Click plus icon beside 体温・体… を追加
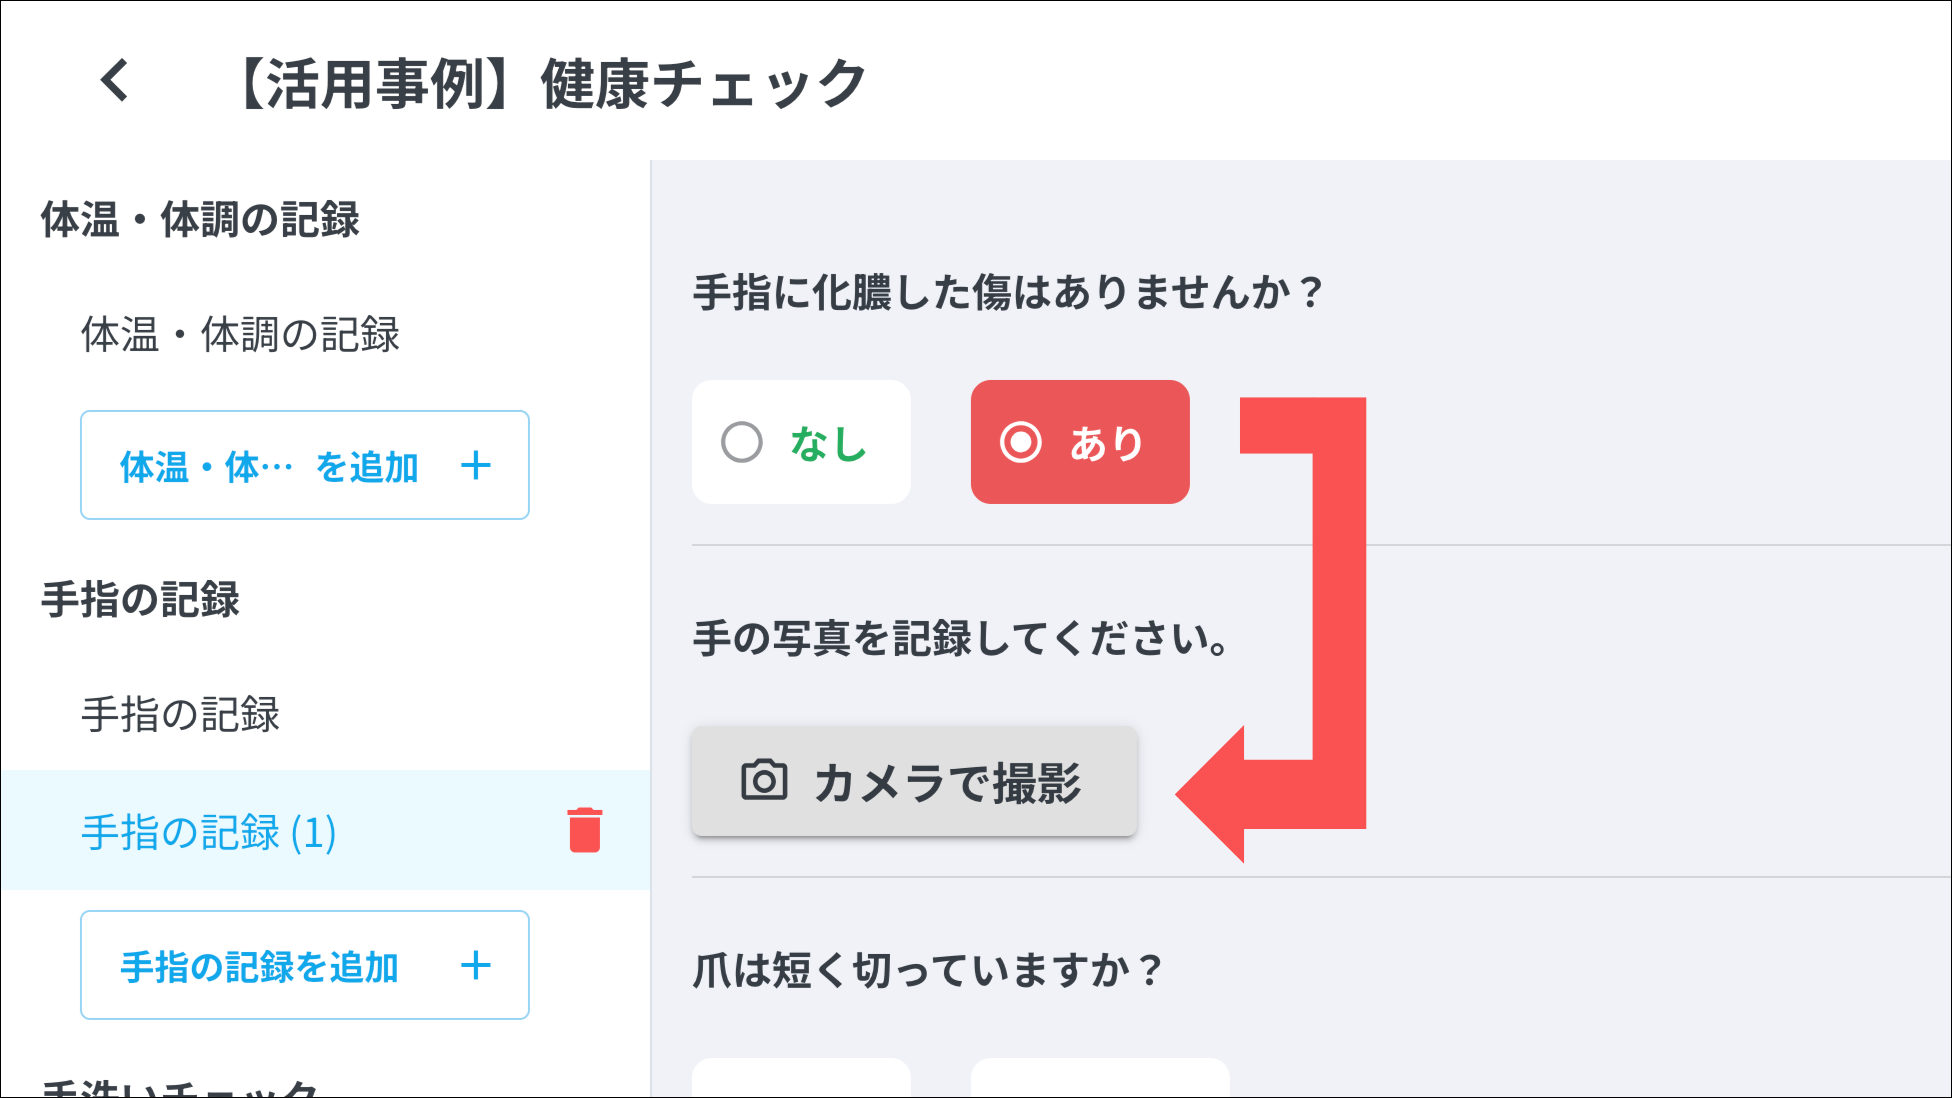 (476, 465)
